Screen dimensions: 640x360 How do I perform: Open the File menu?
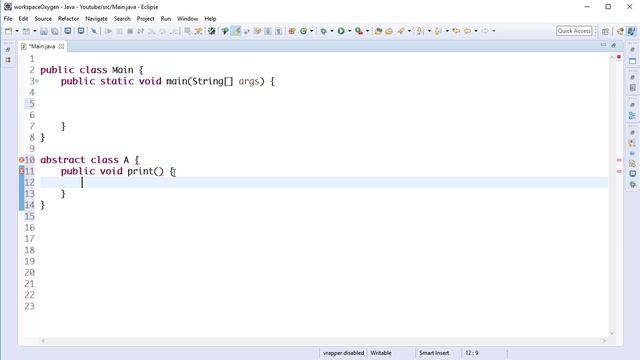point(8,19)
